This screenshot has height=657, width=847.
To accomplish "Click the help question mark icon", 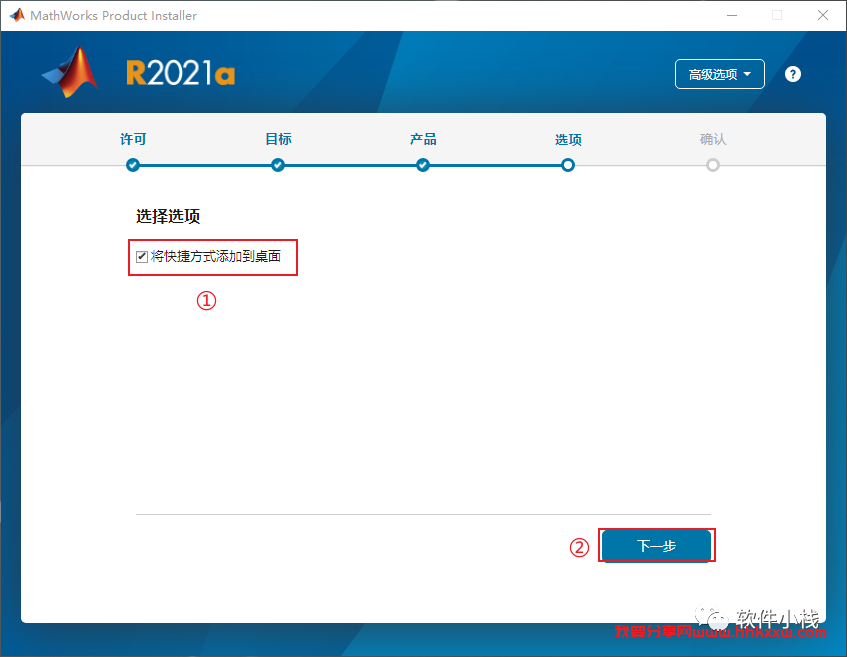I will [792, 74].
